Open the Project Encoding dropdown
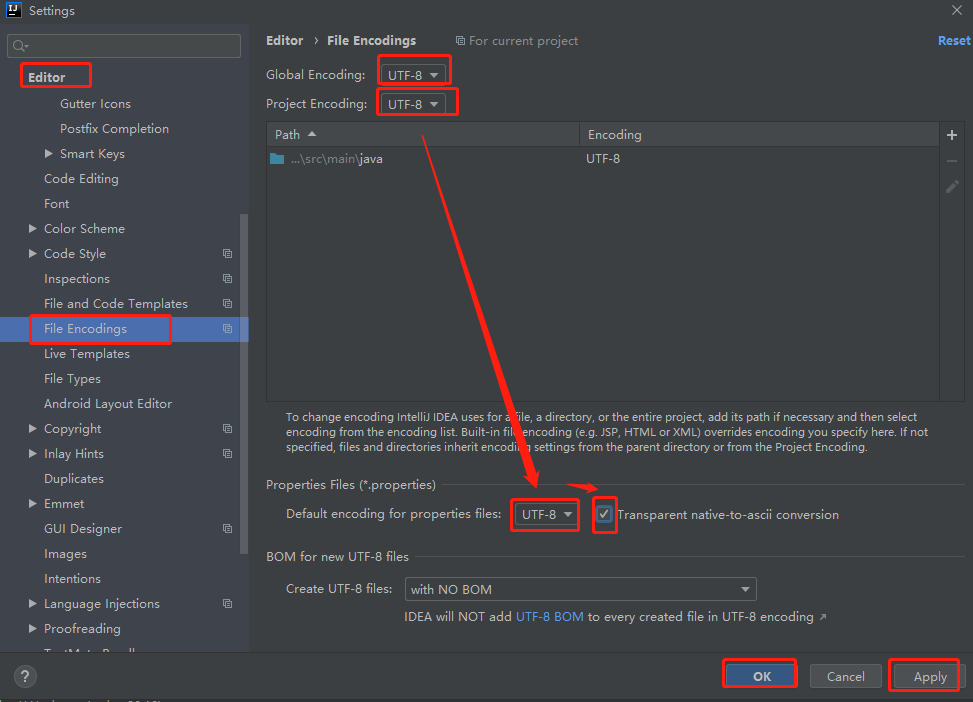 coord(413,104)
